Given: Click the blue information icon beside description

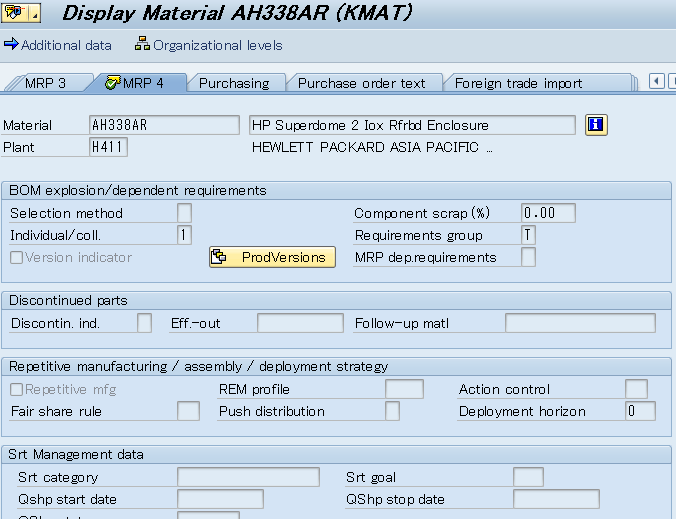Looking at the screenshot, I should pos(596,125).
